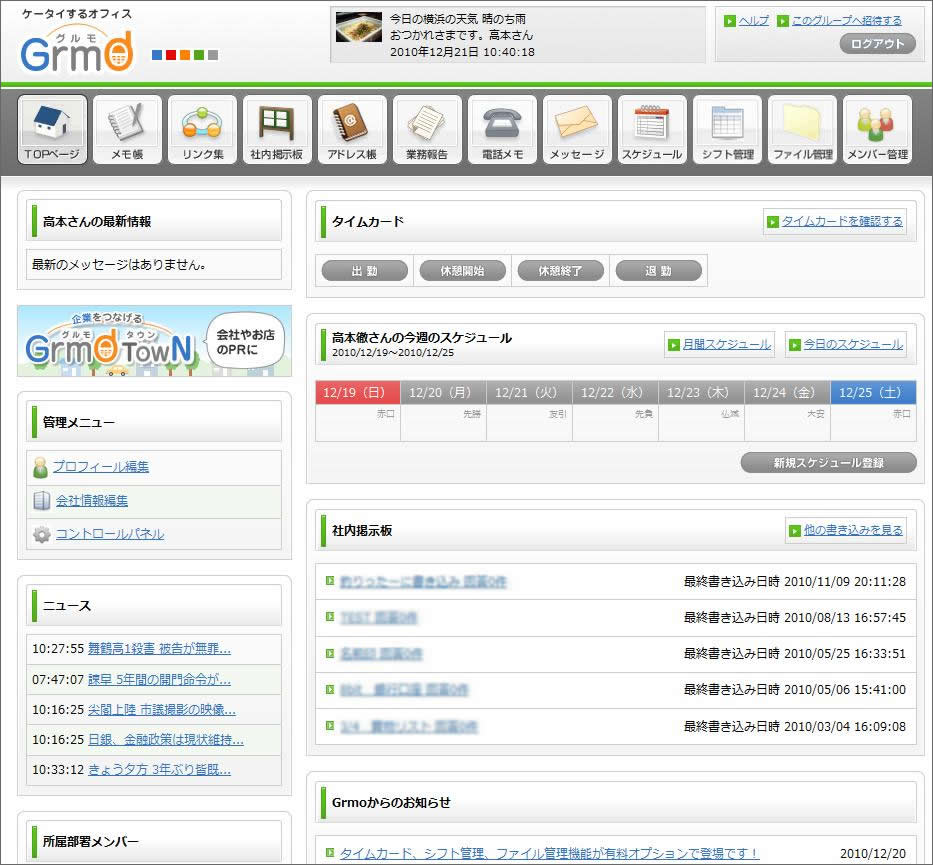Open the 社内掲示板 bulletin board icon
The width and height of the screenshot is (933, 865).
coord(277,130)
